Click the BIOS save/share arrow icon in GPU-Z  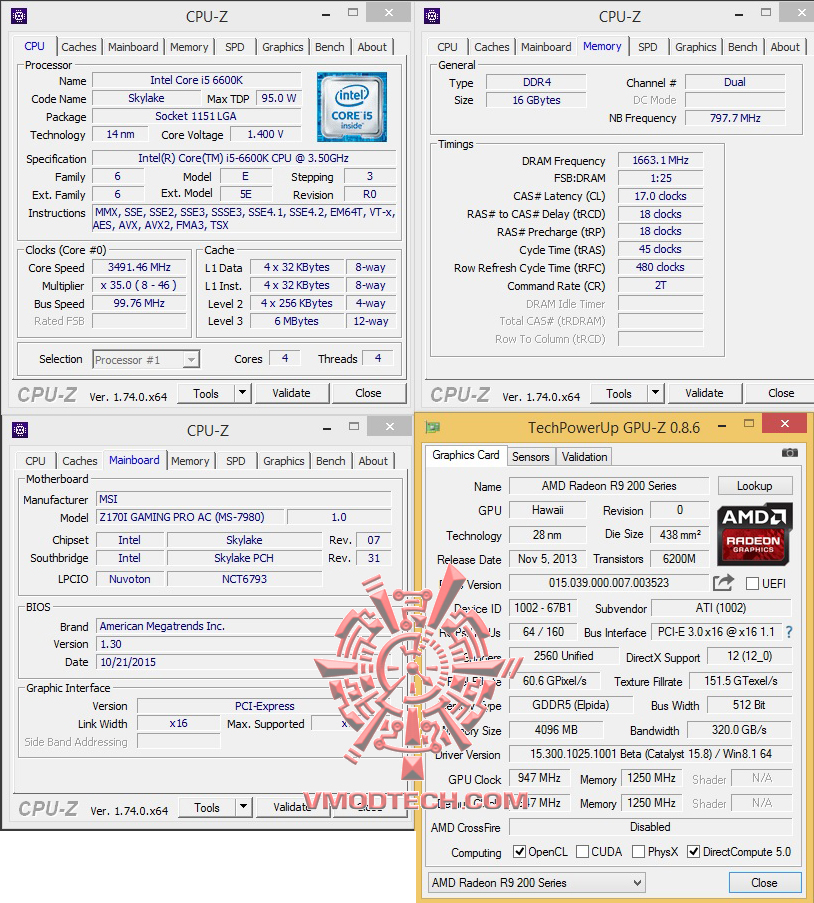point(724,582)
